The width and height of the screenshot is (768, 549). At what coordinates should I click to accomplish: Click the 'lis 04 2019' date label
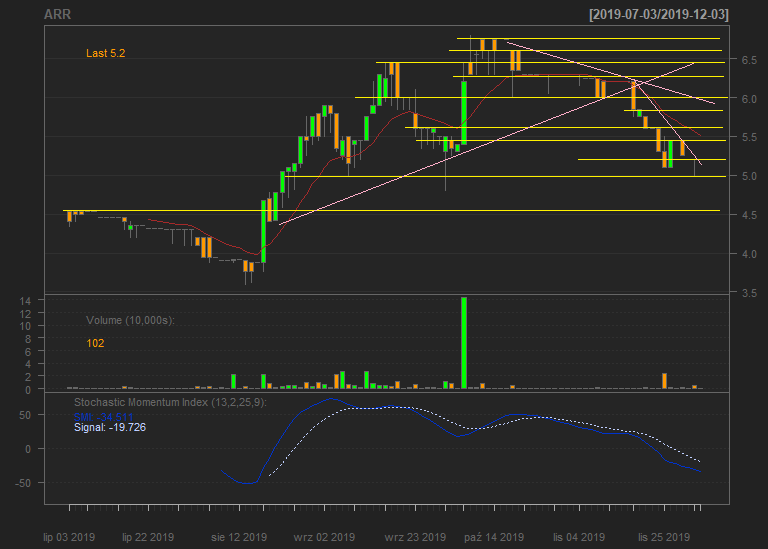(579, 537)
